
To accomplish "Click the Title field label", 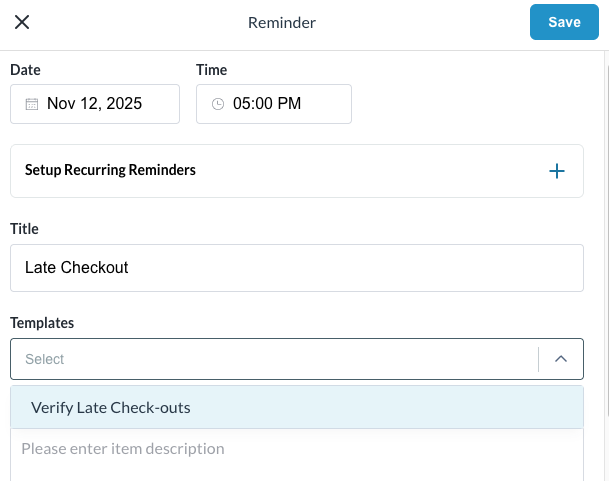I will point(24,229).
